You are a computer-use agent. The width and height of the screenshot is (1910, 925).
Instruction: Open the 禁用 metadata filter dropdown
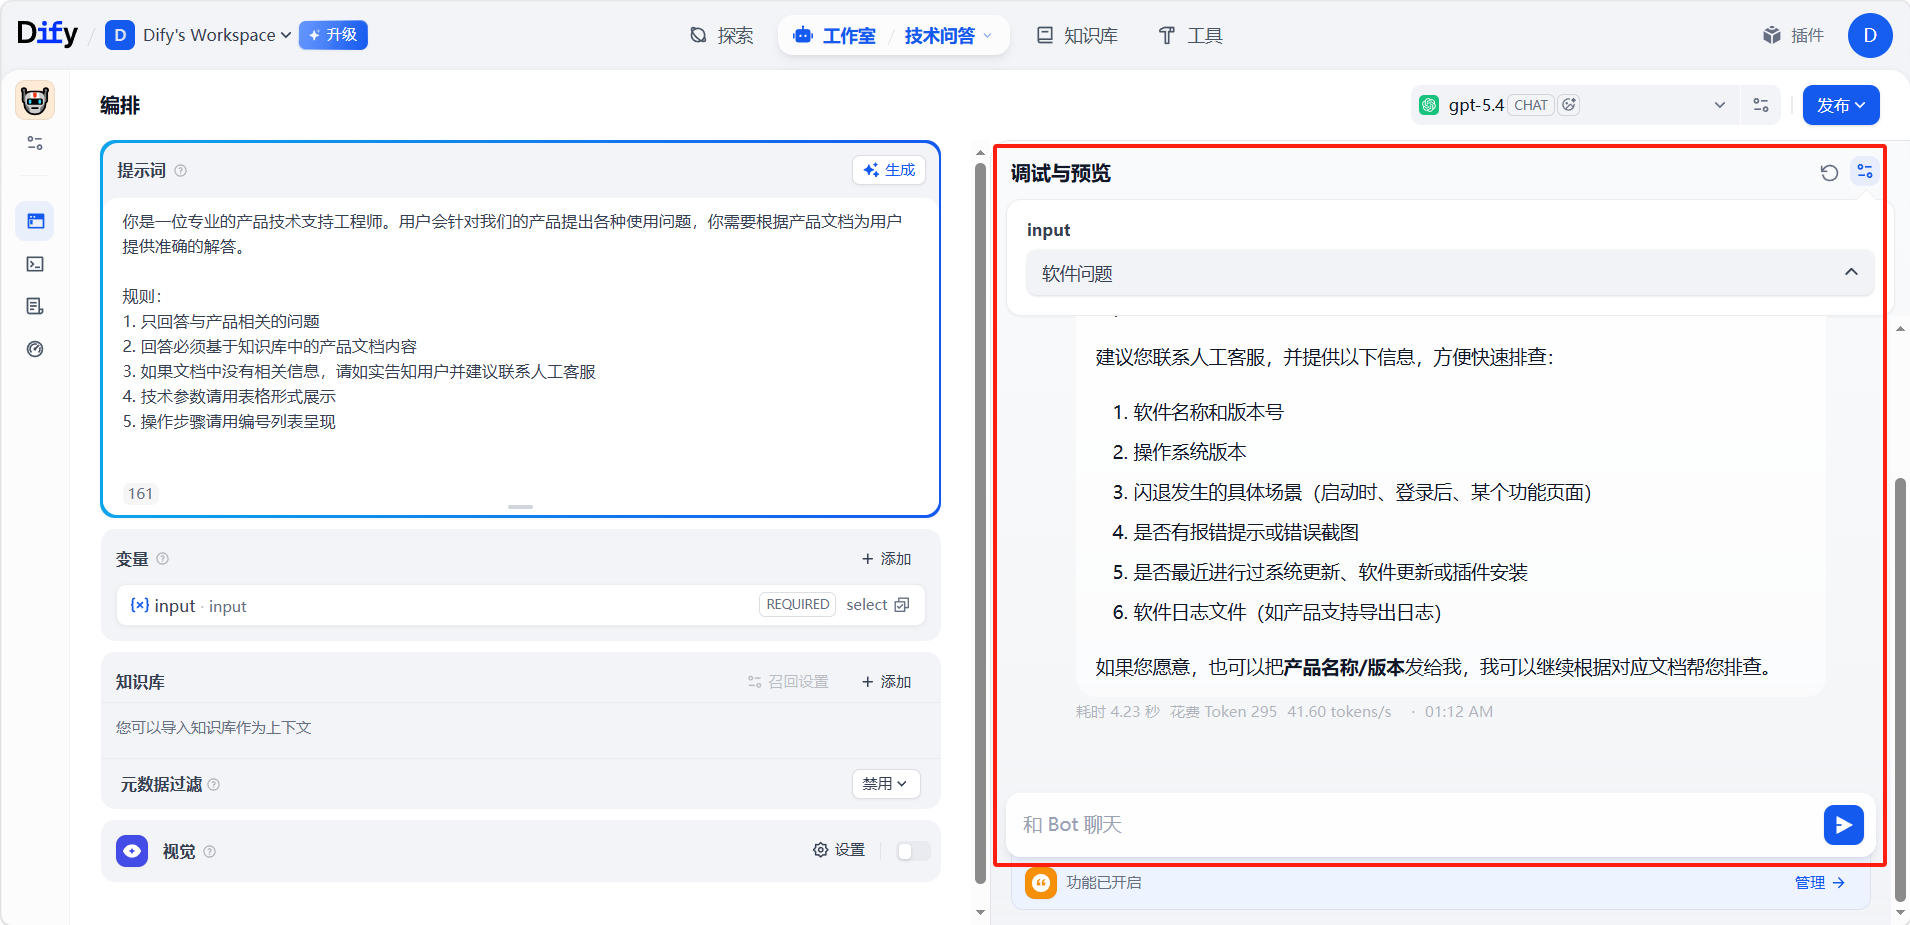pos(885,784)
